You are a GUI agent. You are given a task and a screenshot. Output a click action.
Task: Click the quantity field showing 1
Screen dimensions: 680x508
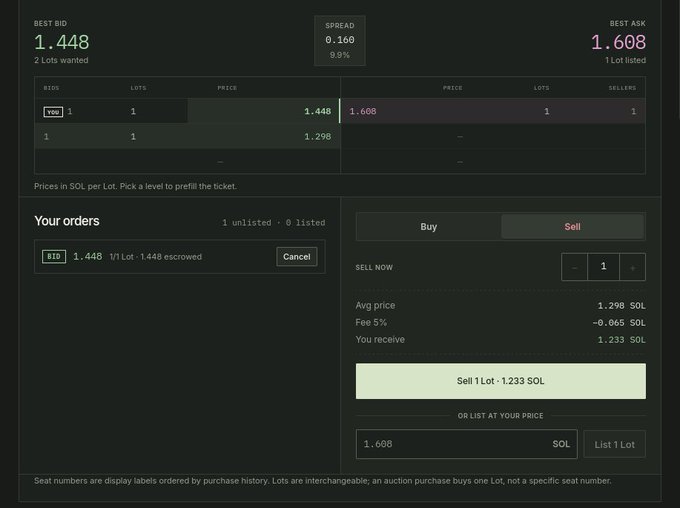[x=603, y=267]
